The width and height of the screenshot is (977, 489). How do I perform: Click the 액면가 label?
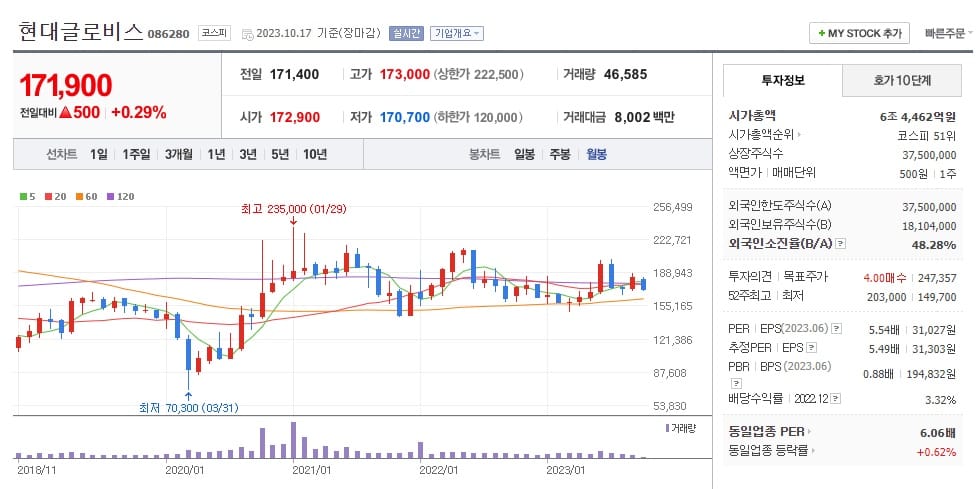[x=743, y=173]
